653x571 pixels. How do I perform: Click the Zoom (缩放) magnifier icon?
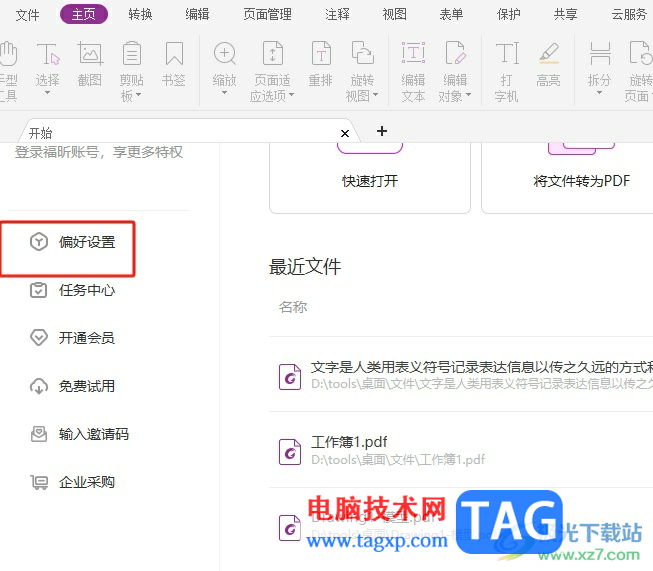click(x=225, y=53)
